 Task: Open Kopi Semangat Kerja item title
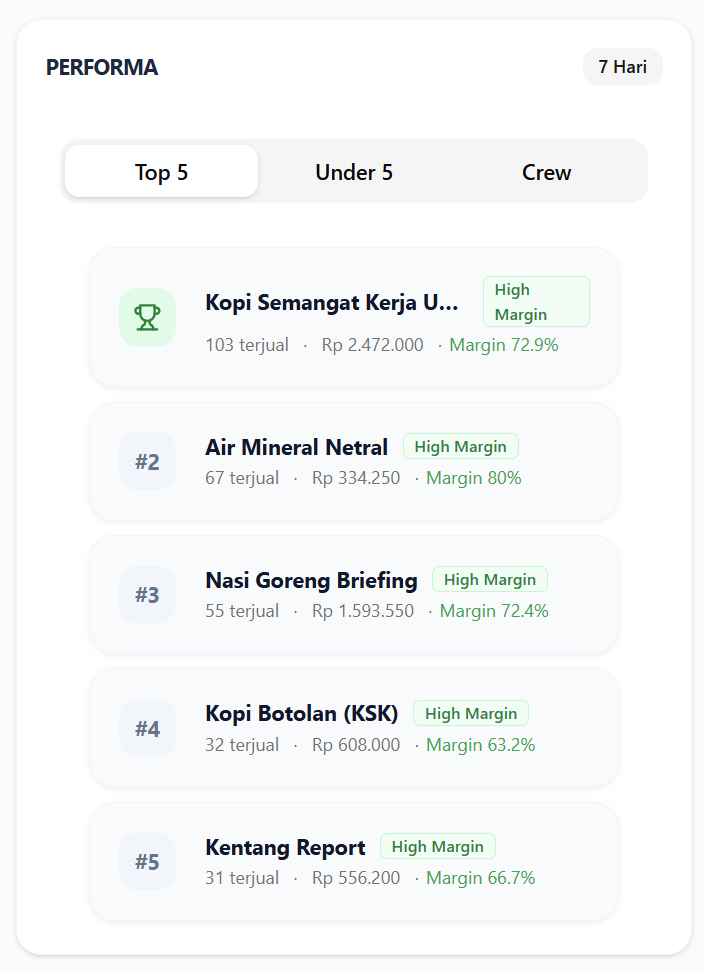(x=331, y=303)
